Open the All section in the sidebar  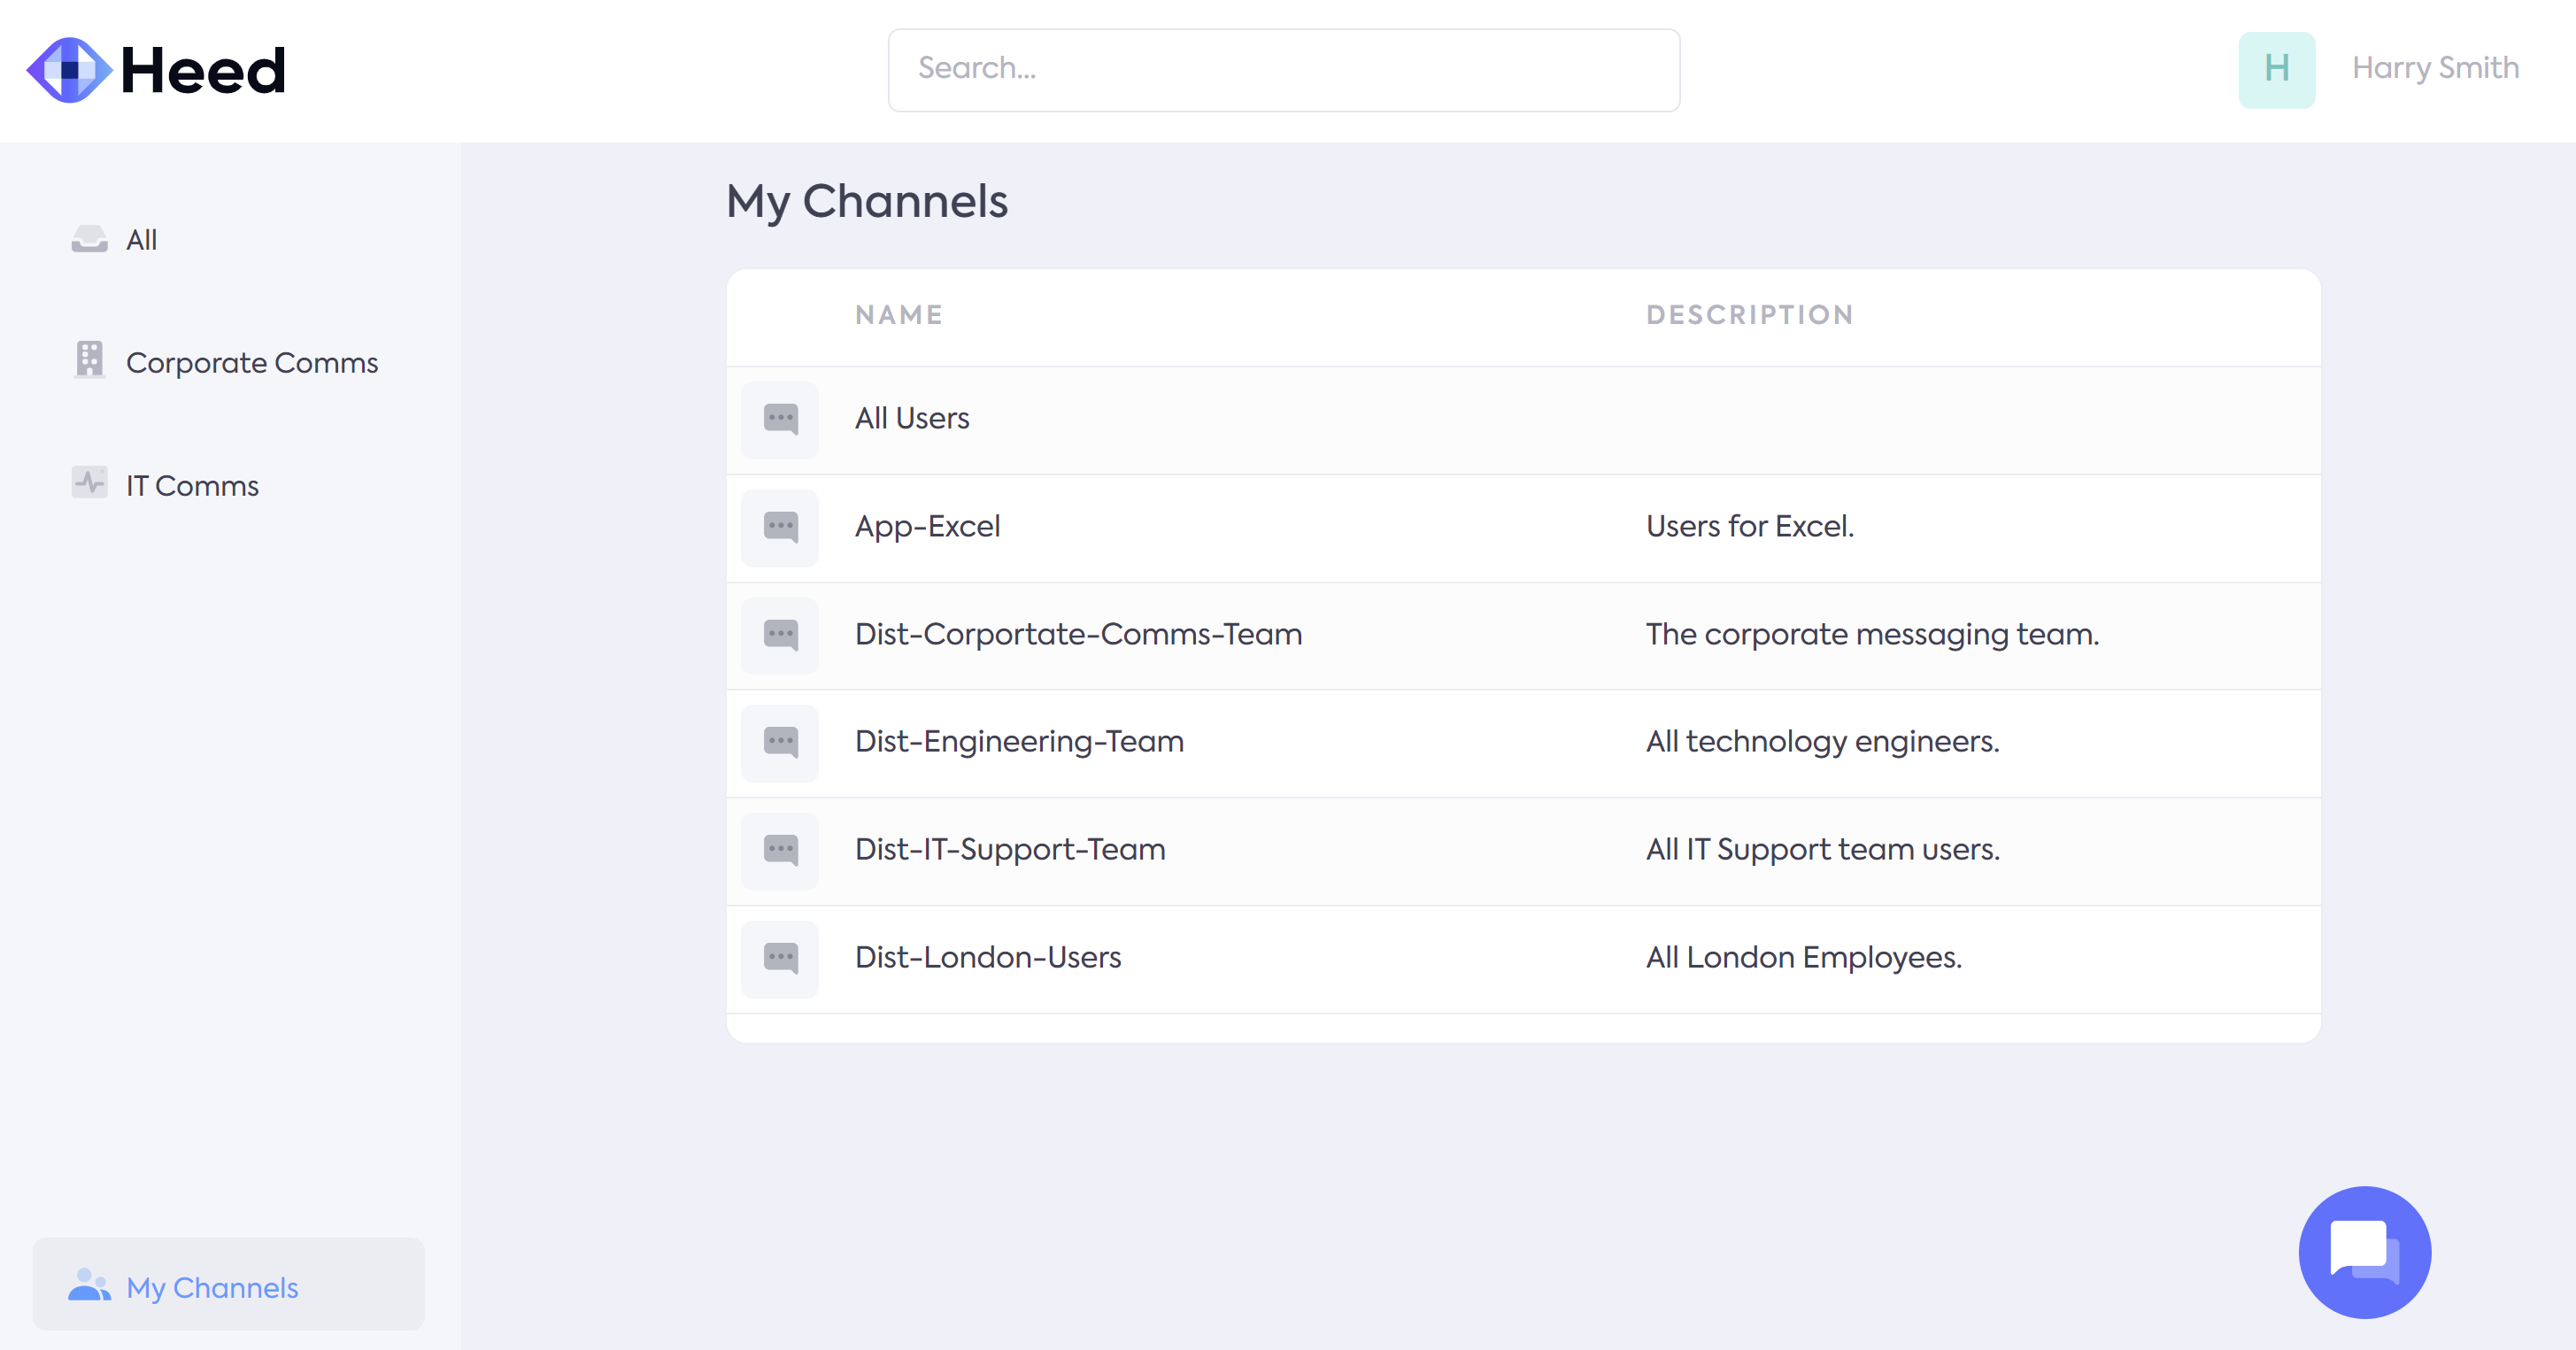pyautogui.click(x=141, y=240)
